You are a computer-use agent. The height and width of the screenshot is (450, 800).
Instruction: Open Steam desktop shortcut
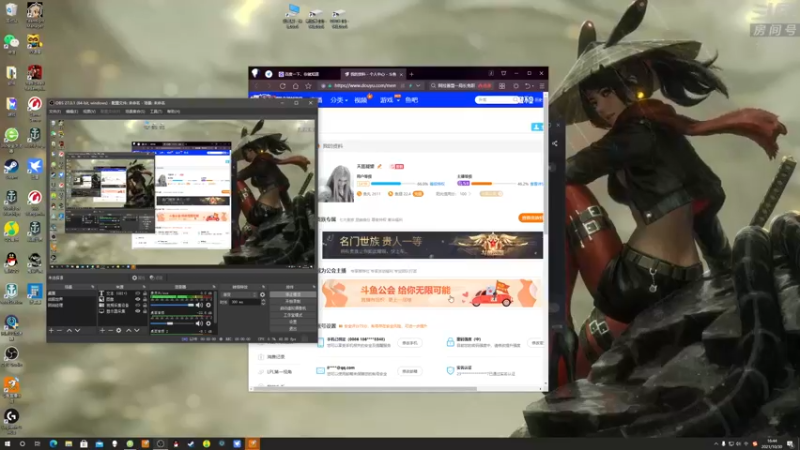click(x=11, y=169)
